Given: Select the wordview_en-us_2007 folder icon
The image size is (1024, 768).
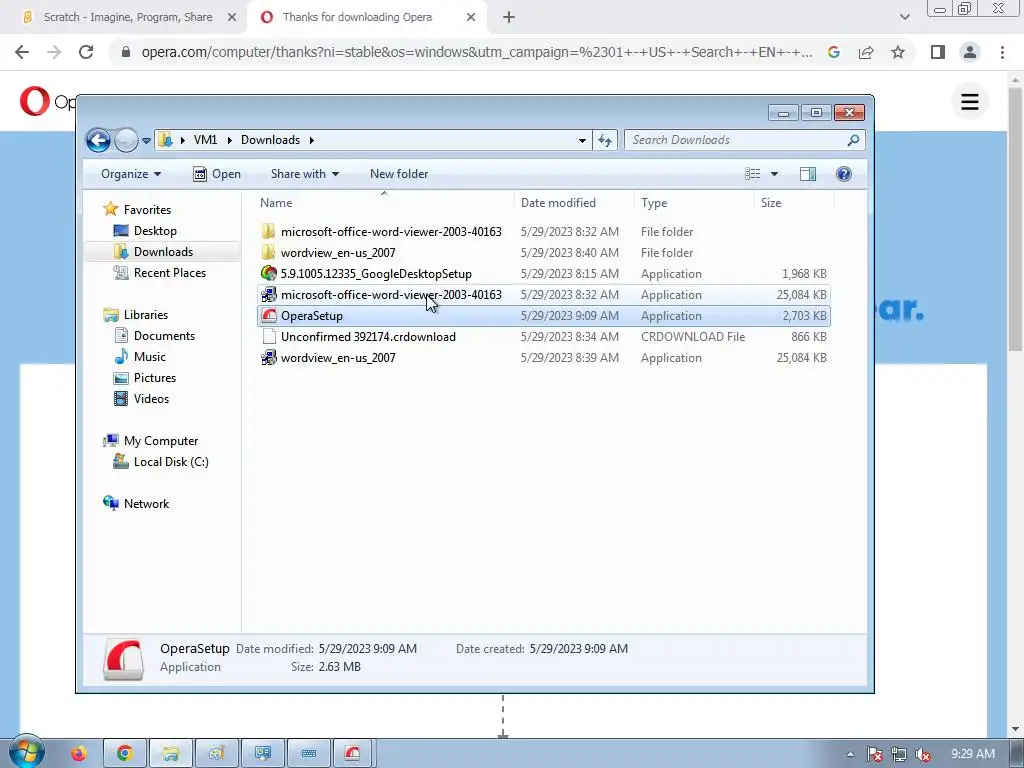Looking at the screenshot, I should click(x=268, y=253).
